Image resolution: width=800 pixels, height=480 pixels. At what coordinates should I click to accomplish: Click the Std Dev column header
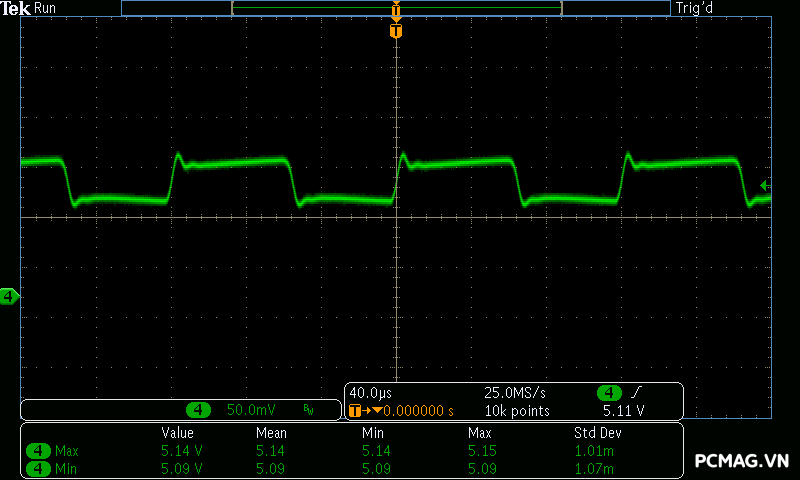pyautogui.click(x=597, y=433)
